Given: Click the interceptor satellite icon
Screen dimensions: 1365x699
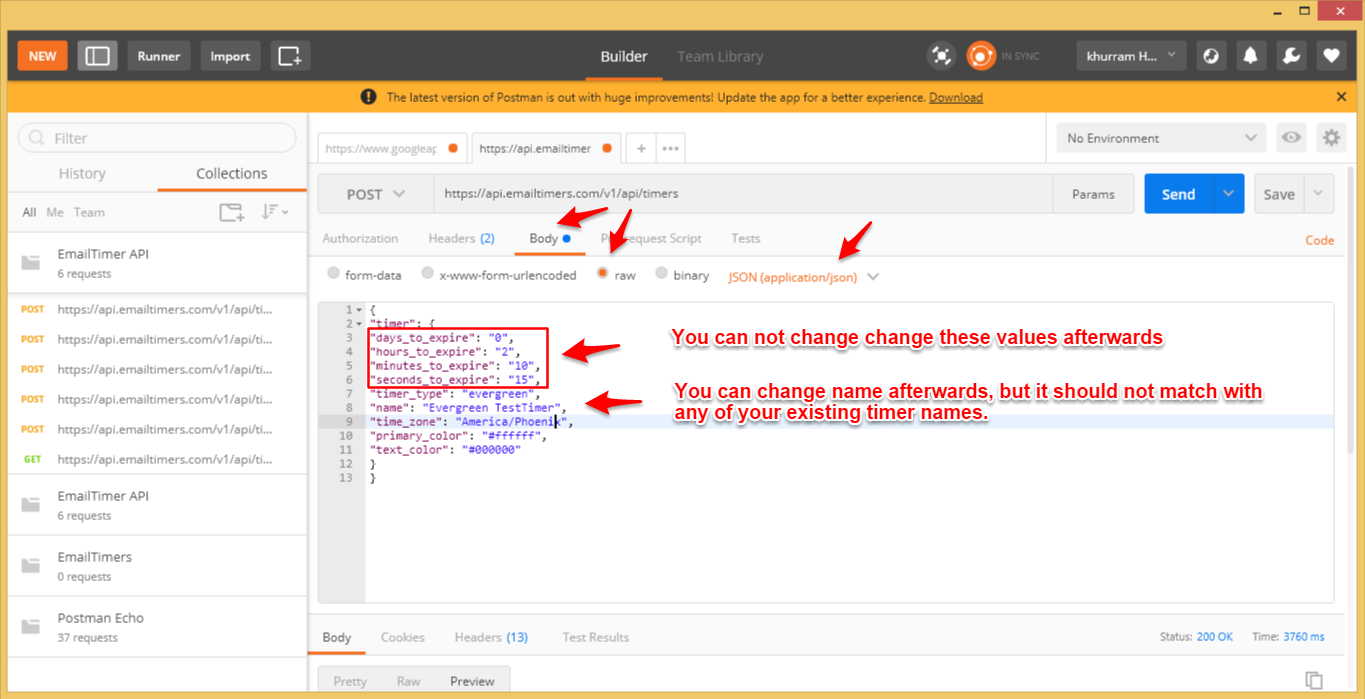Looking at the screenshot, I should click(941, 56).
